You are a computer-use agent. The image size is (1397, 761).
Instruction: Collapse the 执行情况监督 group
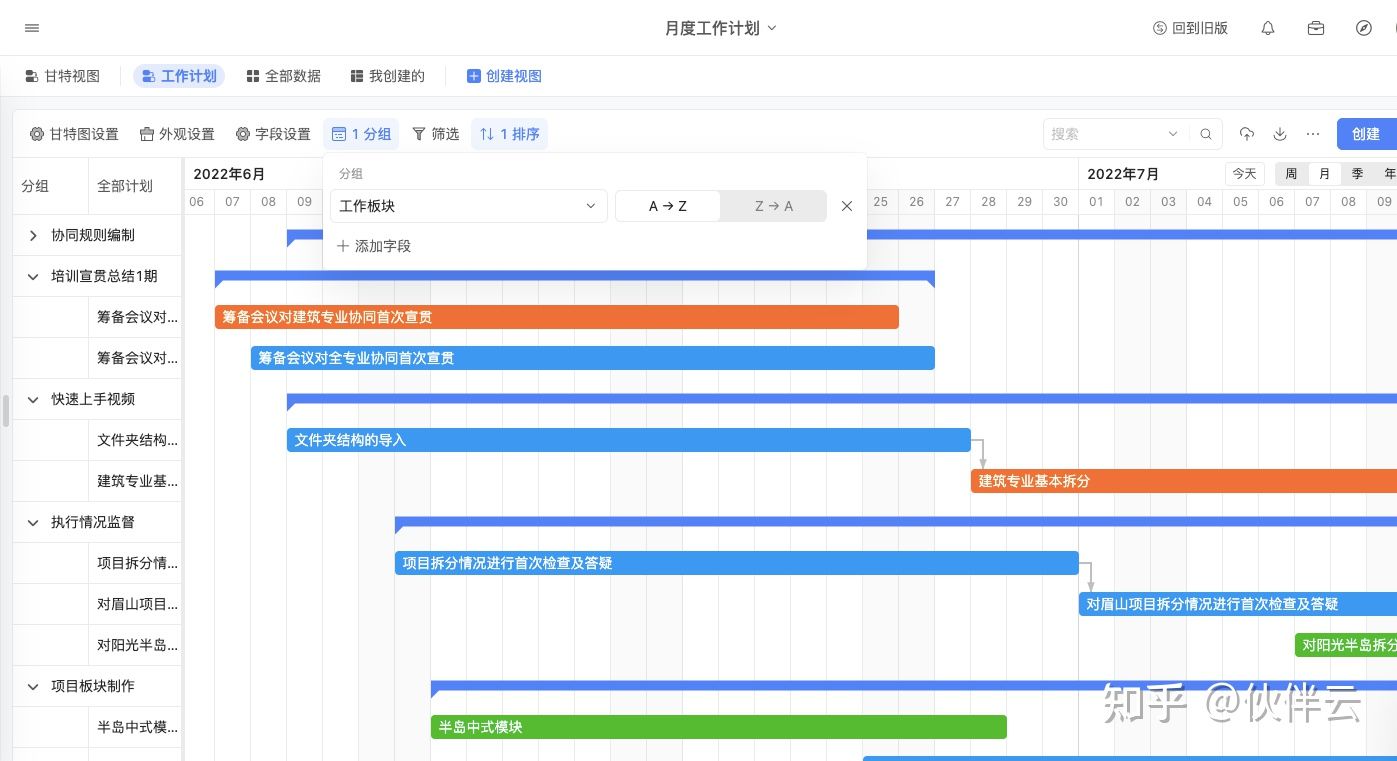tap(33, 522)
